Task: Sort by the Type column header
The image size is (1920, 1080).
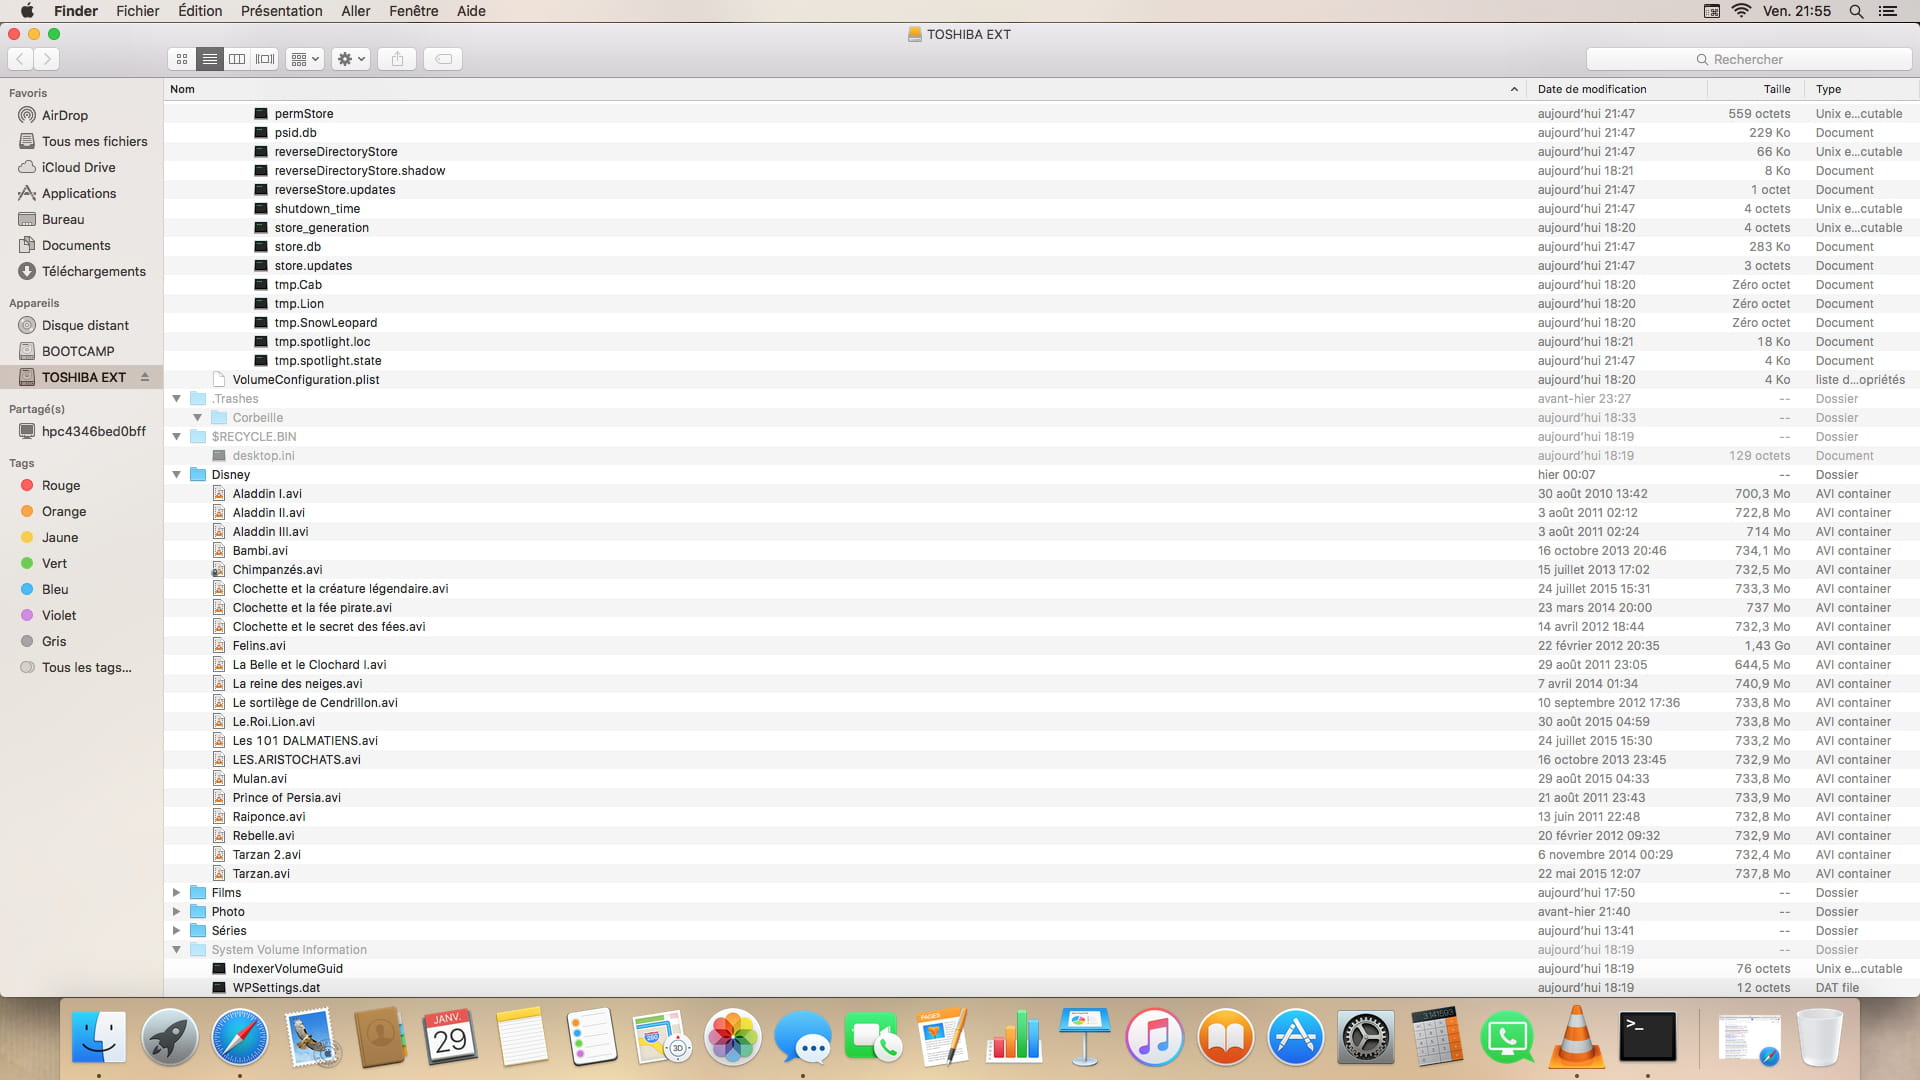Action: pos(1862,89)
